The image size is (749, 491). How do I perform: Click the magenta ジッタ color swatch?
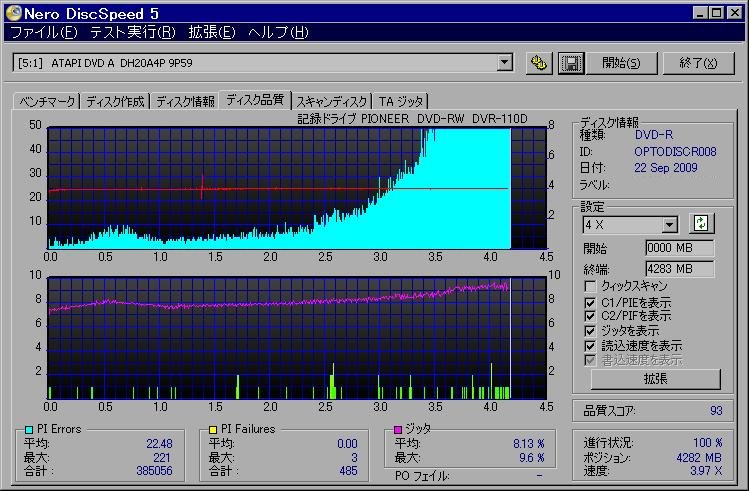(398, 429)
